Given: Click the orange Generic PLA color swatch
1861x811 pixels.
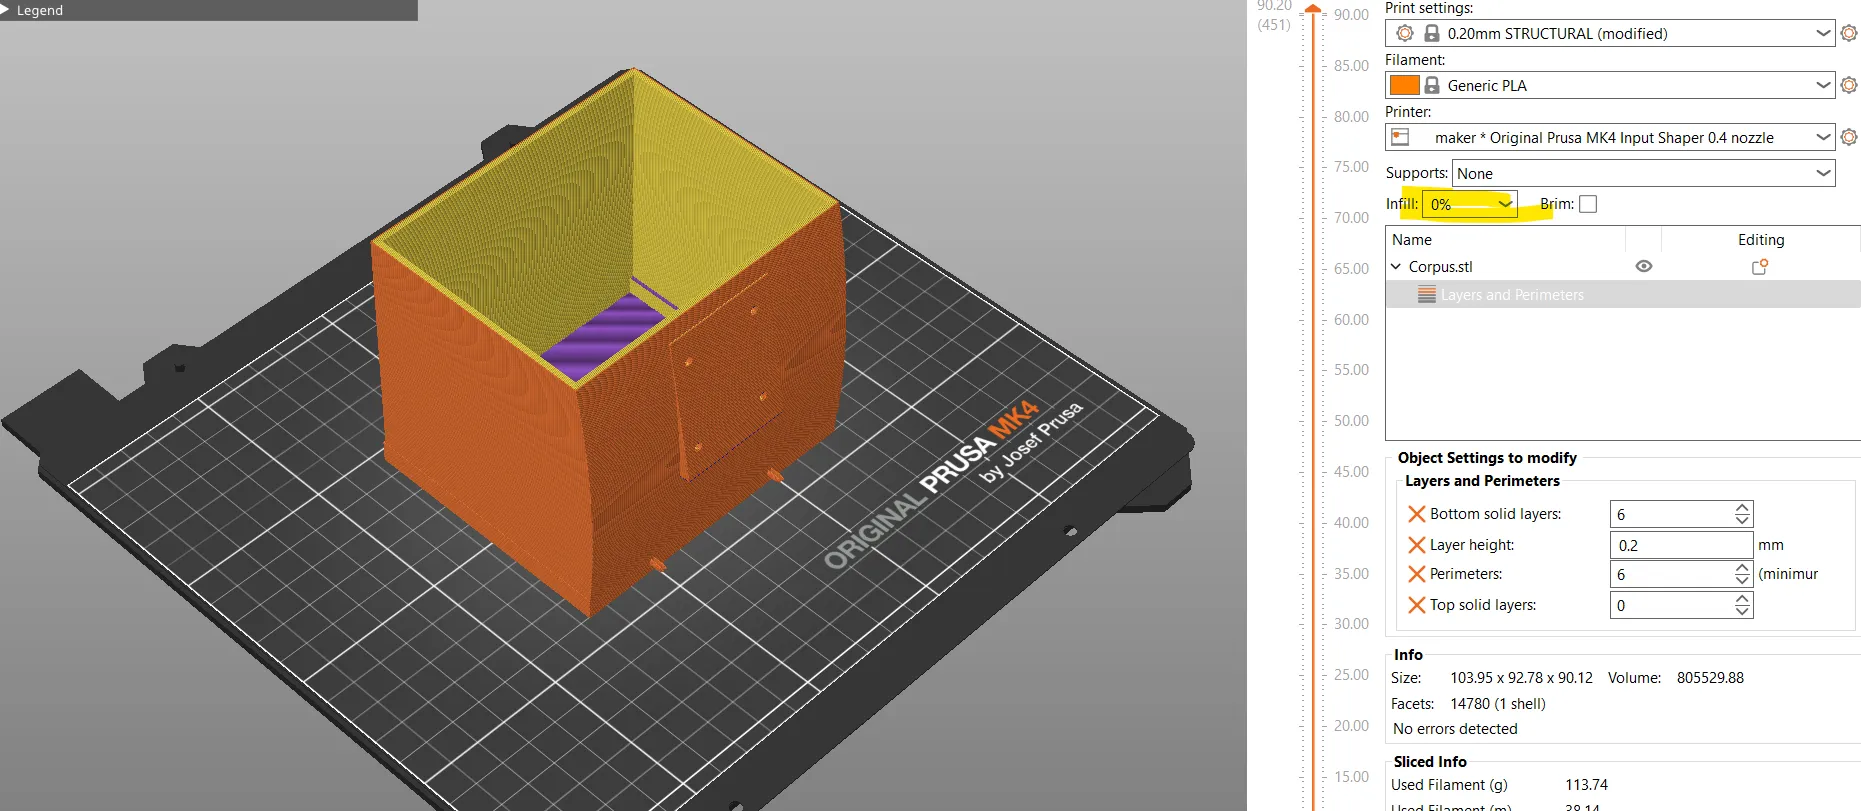Looking at the screenshot, I should click(x=1404, y=85).
